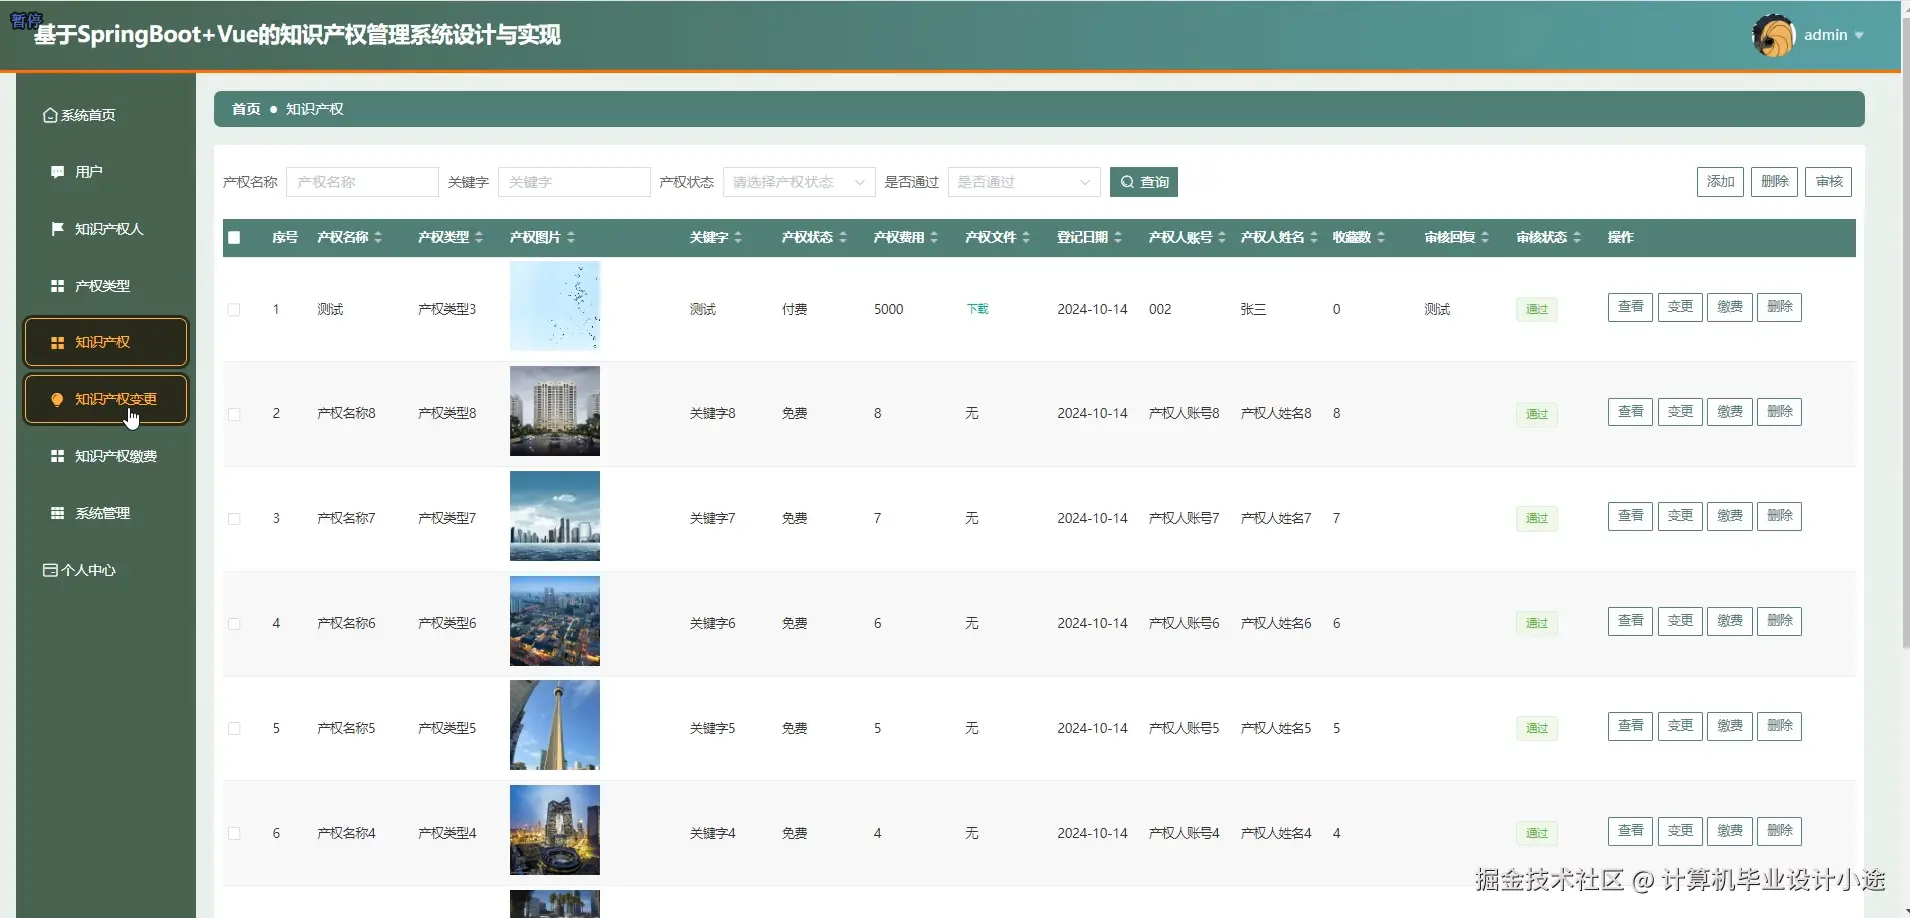The height and width of the screenshot is (918, 1910).
Task: Click the admin avatar image
Action: tap(1774, 34)
